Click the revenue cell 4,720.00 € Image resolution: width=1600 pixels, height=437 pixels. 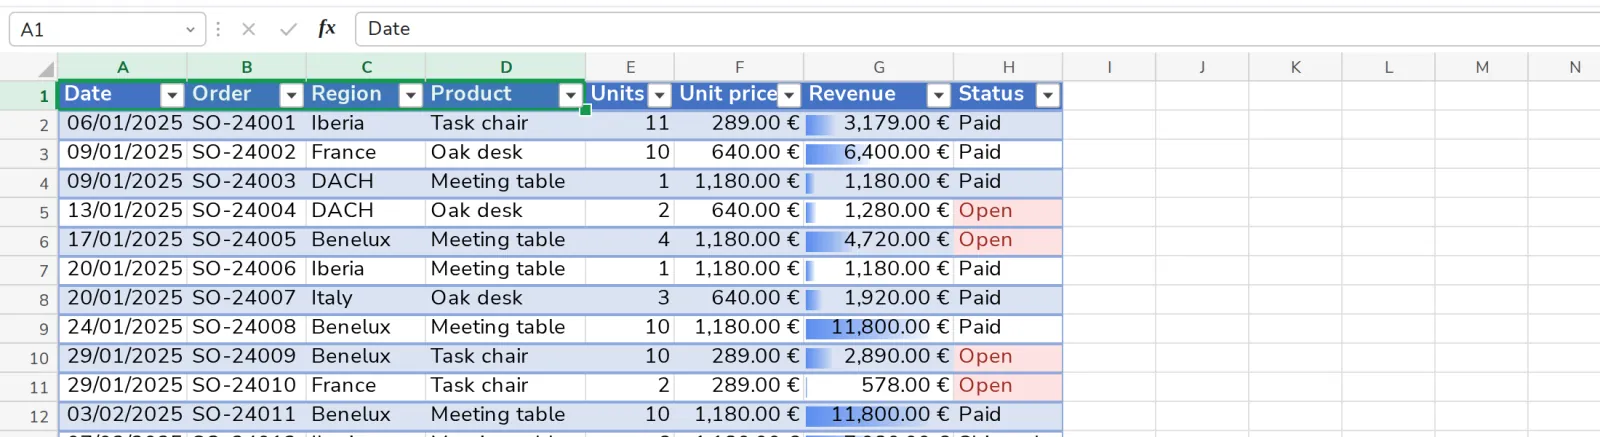878,240
